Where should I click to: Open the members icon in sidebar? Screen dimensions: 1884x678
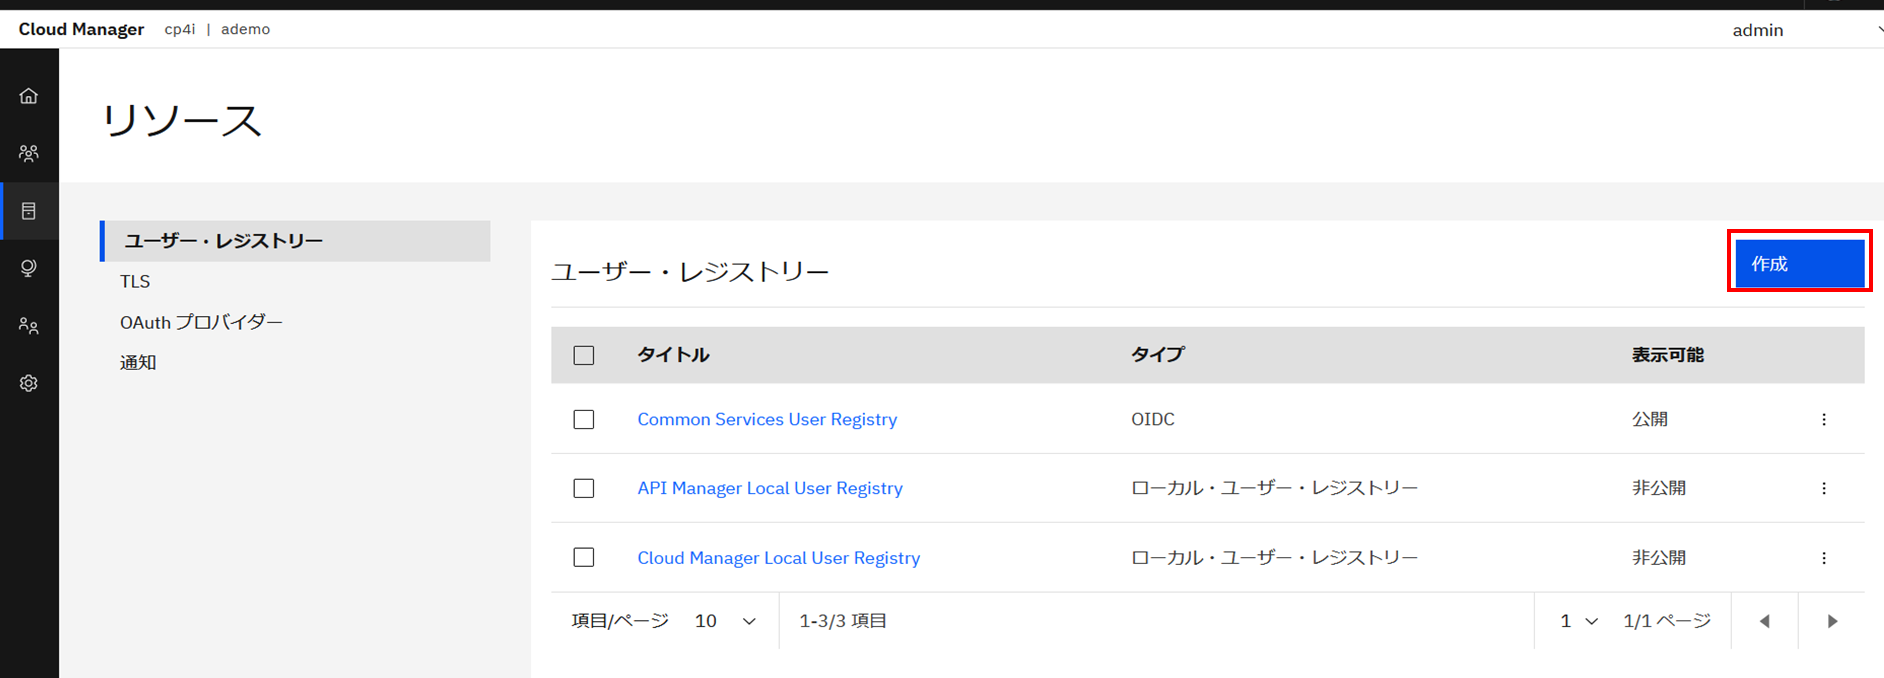tap(29, 326)
